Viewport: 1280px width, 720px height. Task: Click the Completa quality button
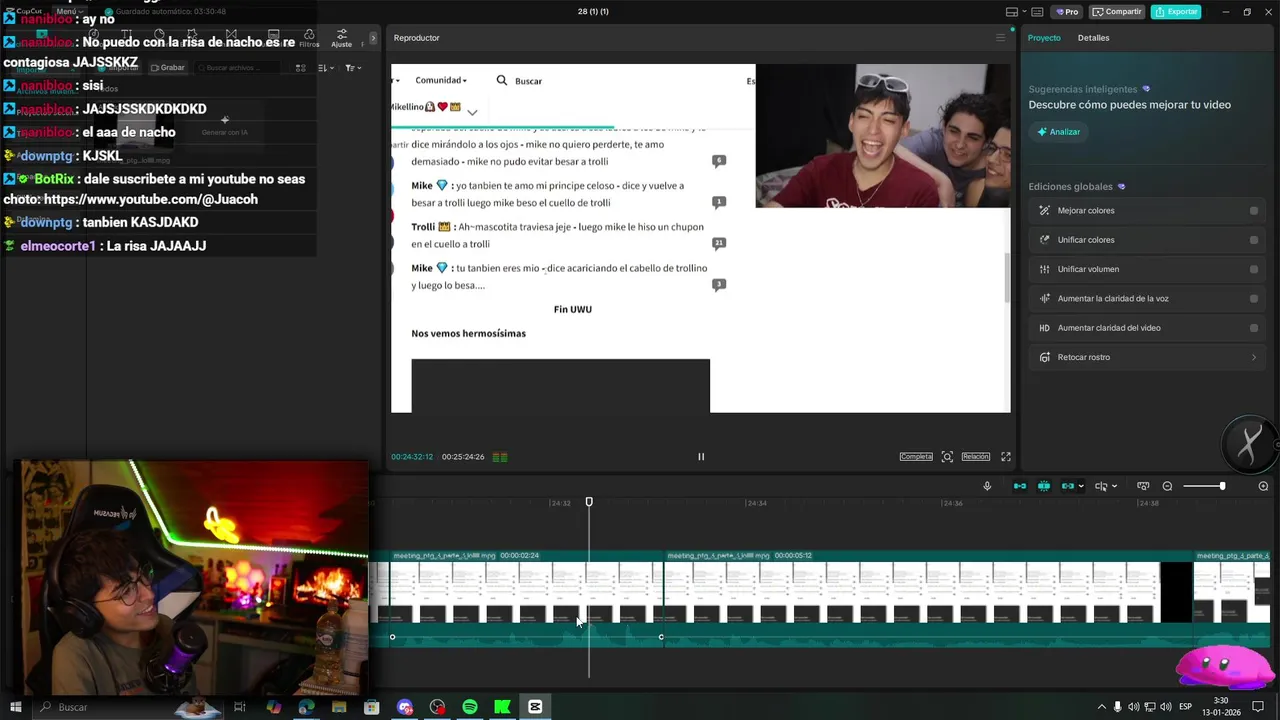[916, 457]
